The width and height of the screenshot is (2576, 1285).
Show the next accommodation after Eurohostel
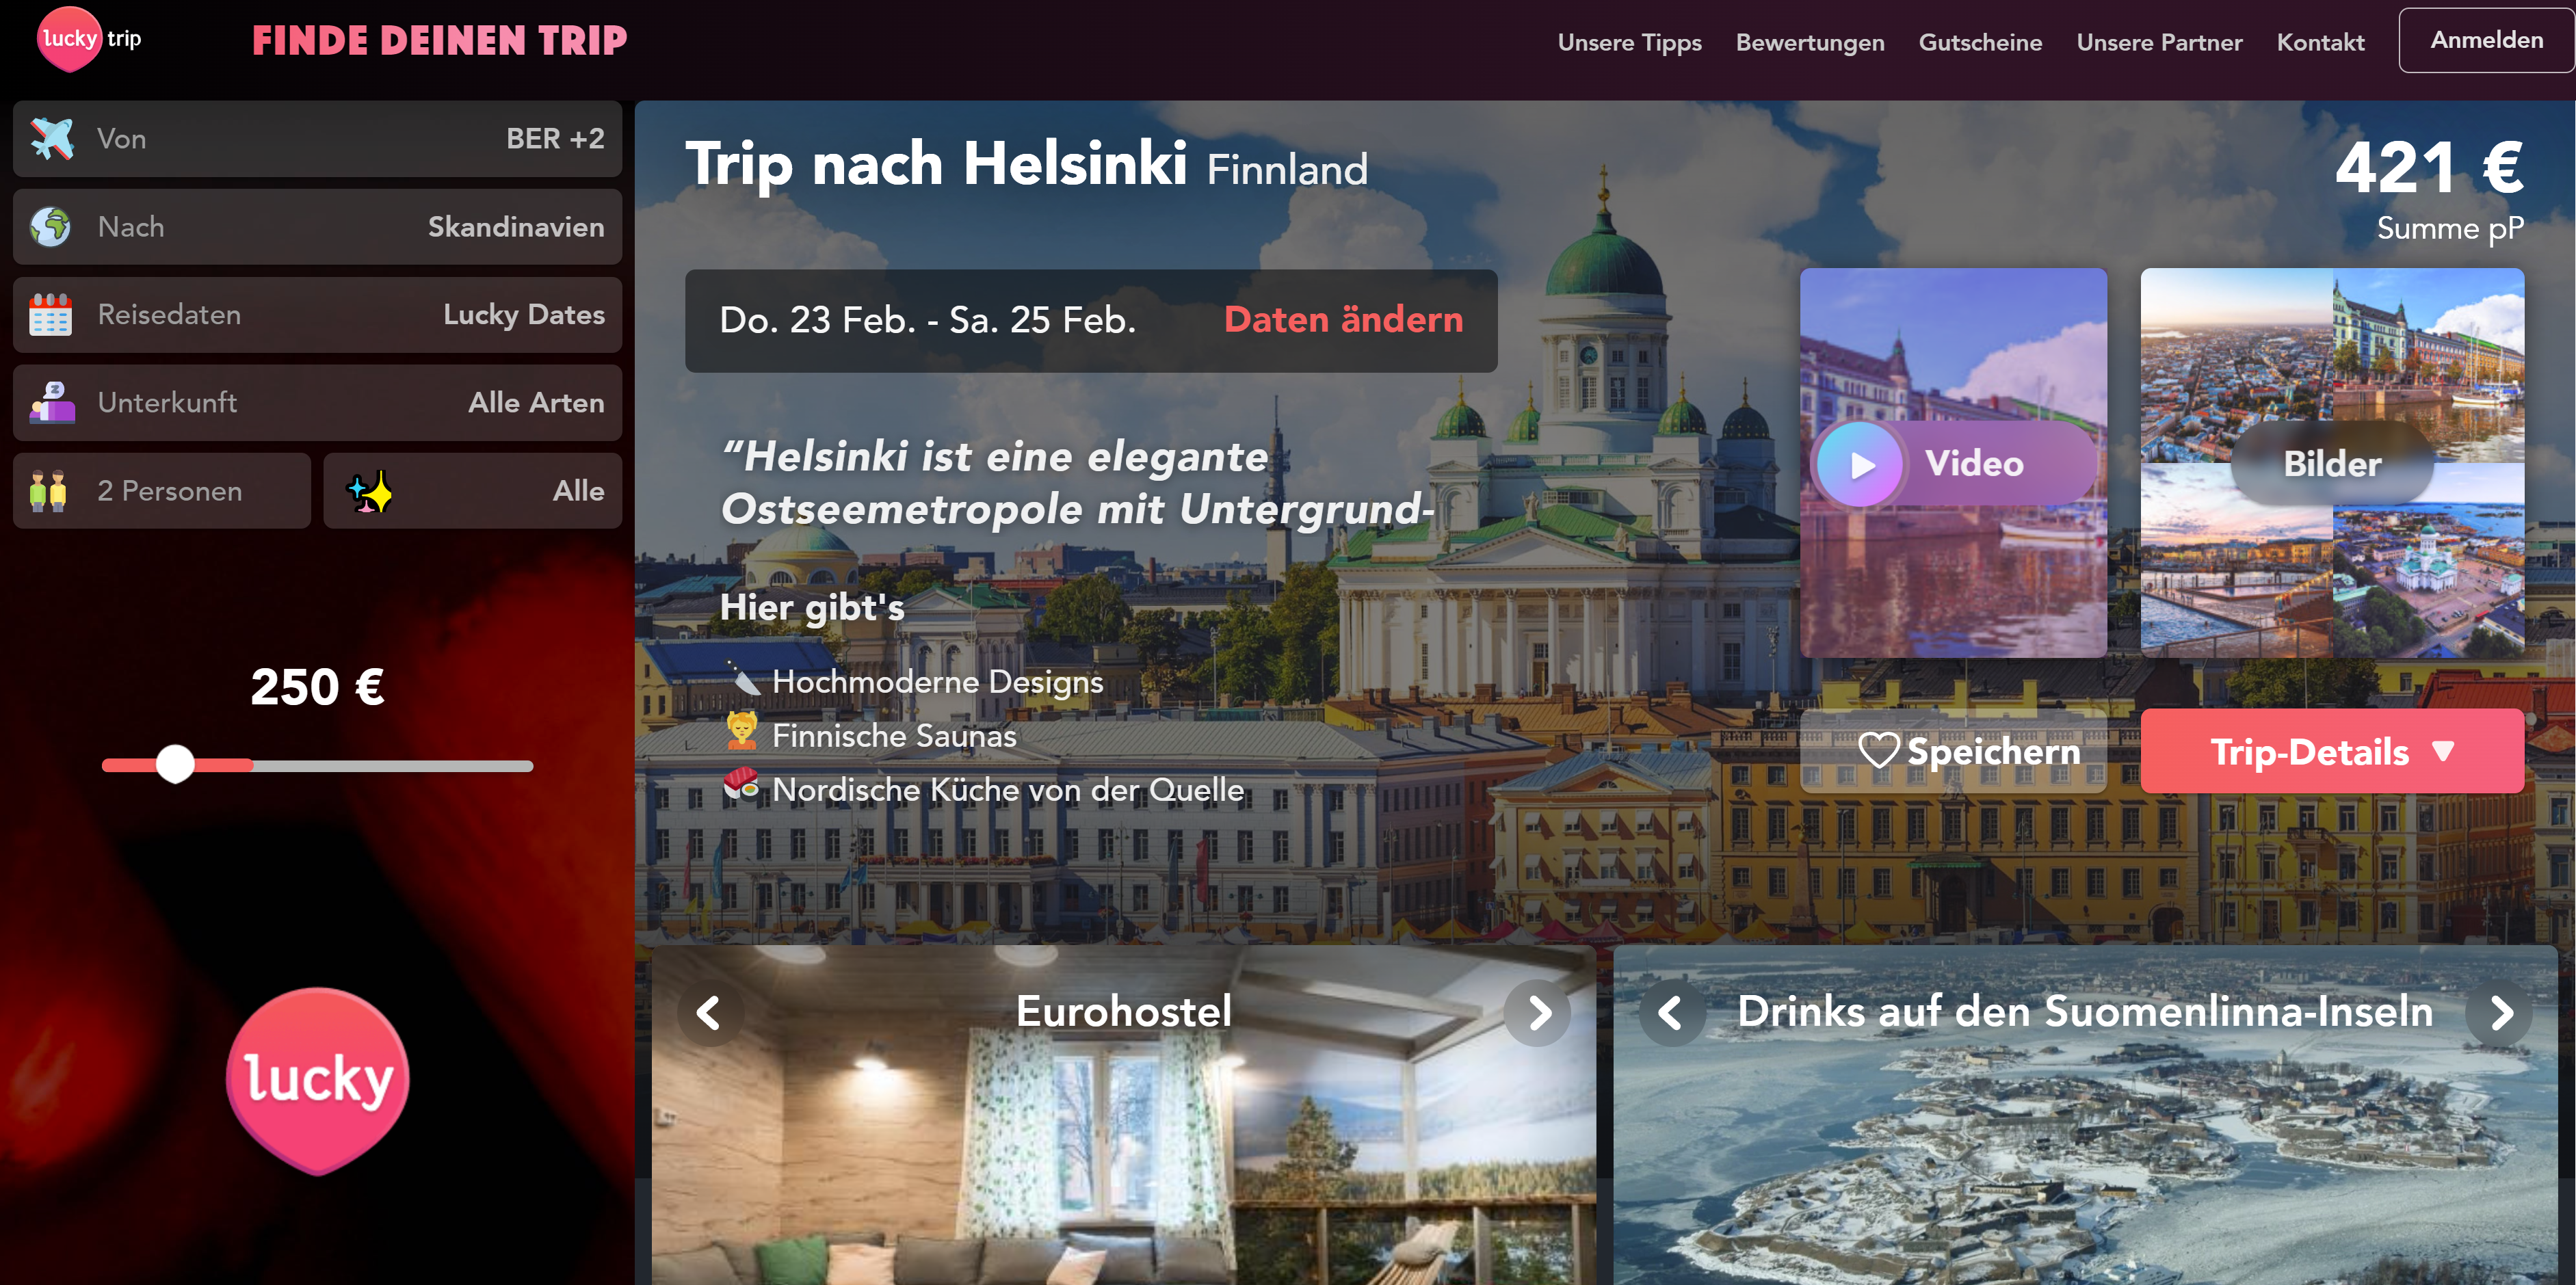click(1538, 1013)
